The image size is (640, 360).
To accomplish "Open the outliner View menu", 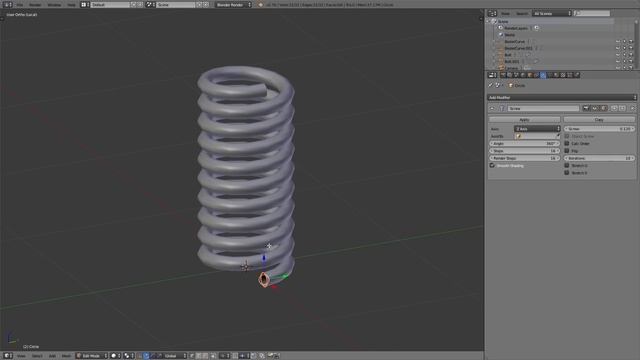I will (505, 13).
